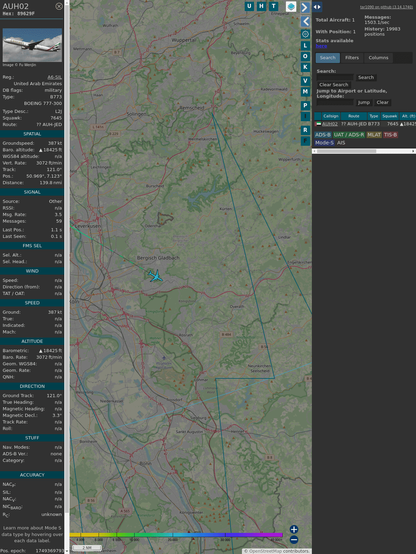The image size is (416, 554).
Task: Toggle sidebar width double-arrow button
Action: pyautogui.click(x=317, y=7)
